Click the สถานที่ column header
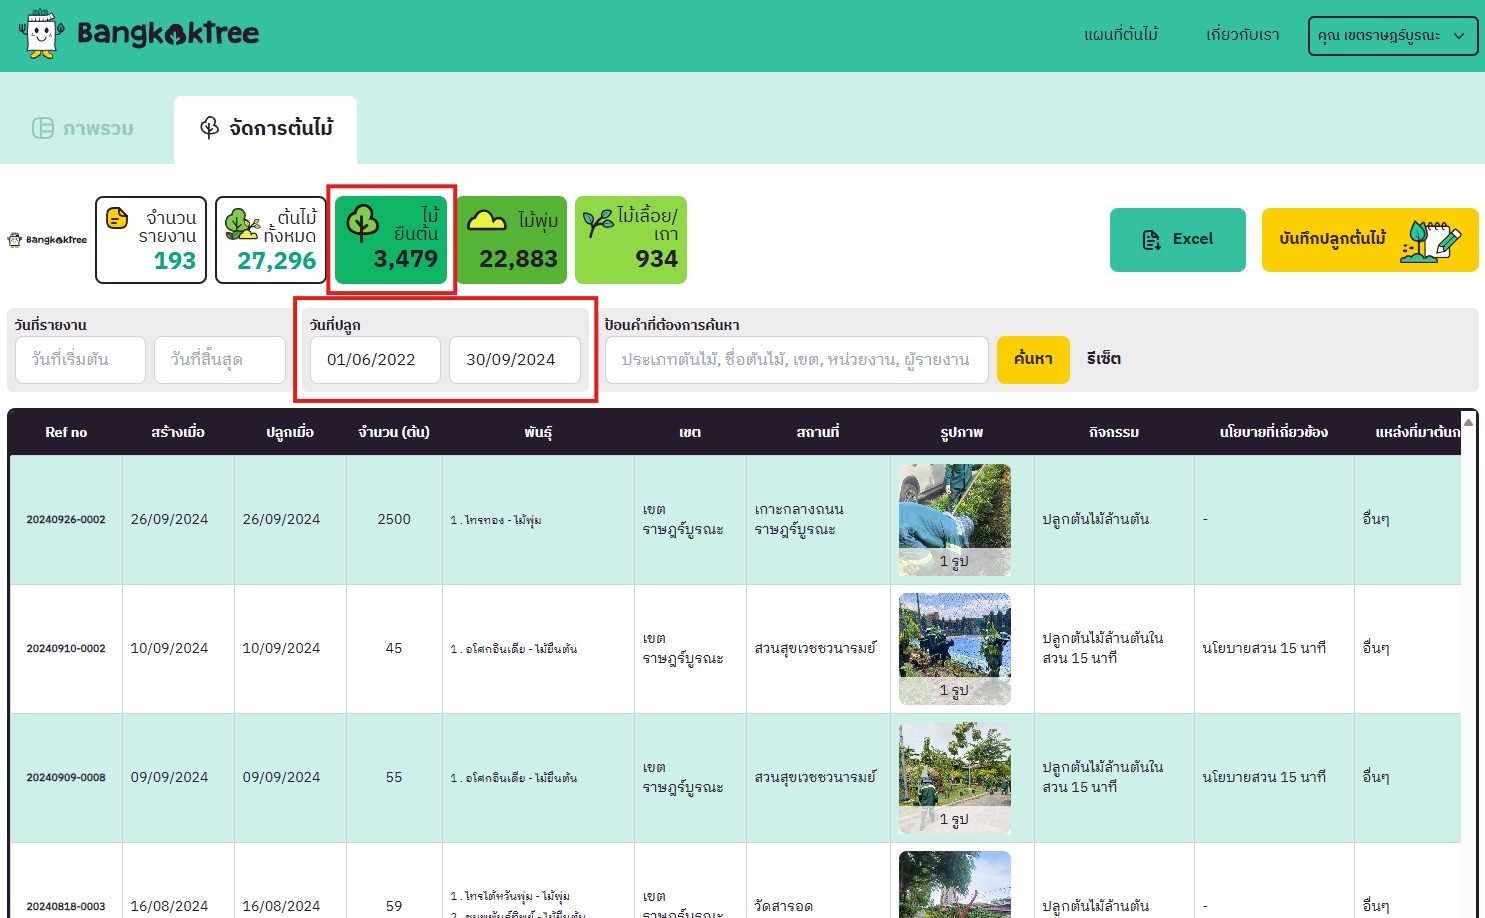The height and width of the screenshot is (918, 1485). [x=818, y=432]
